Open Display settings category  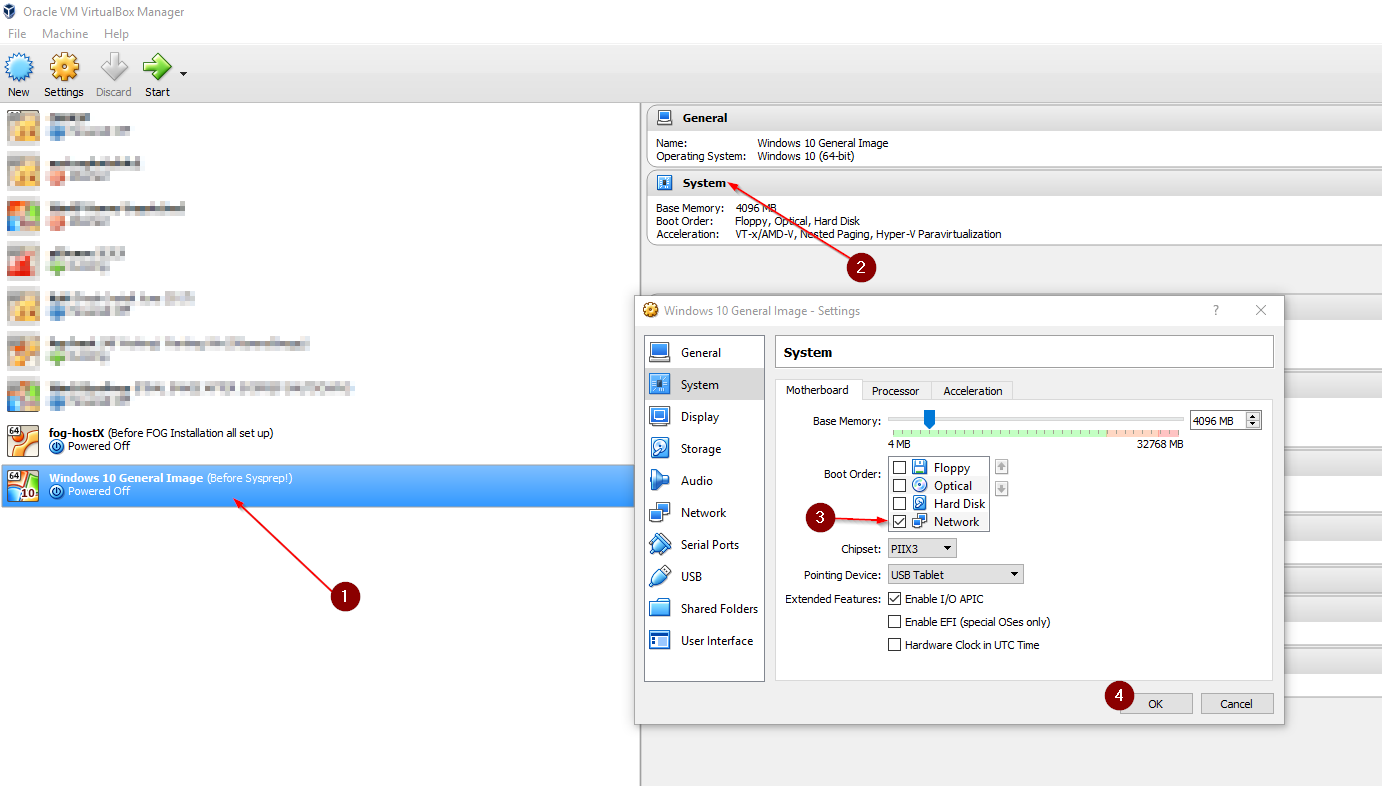click(x=704, y=417)
